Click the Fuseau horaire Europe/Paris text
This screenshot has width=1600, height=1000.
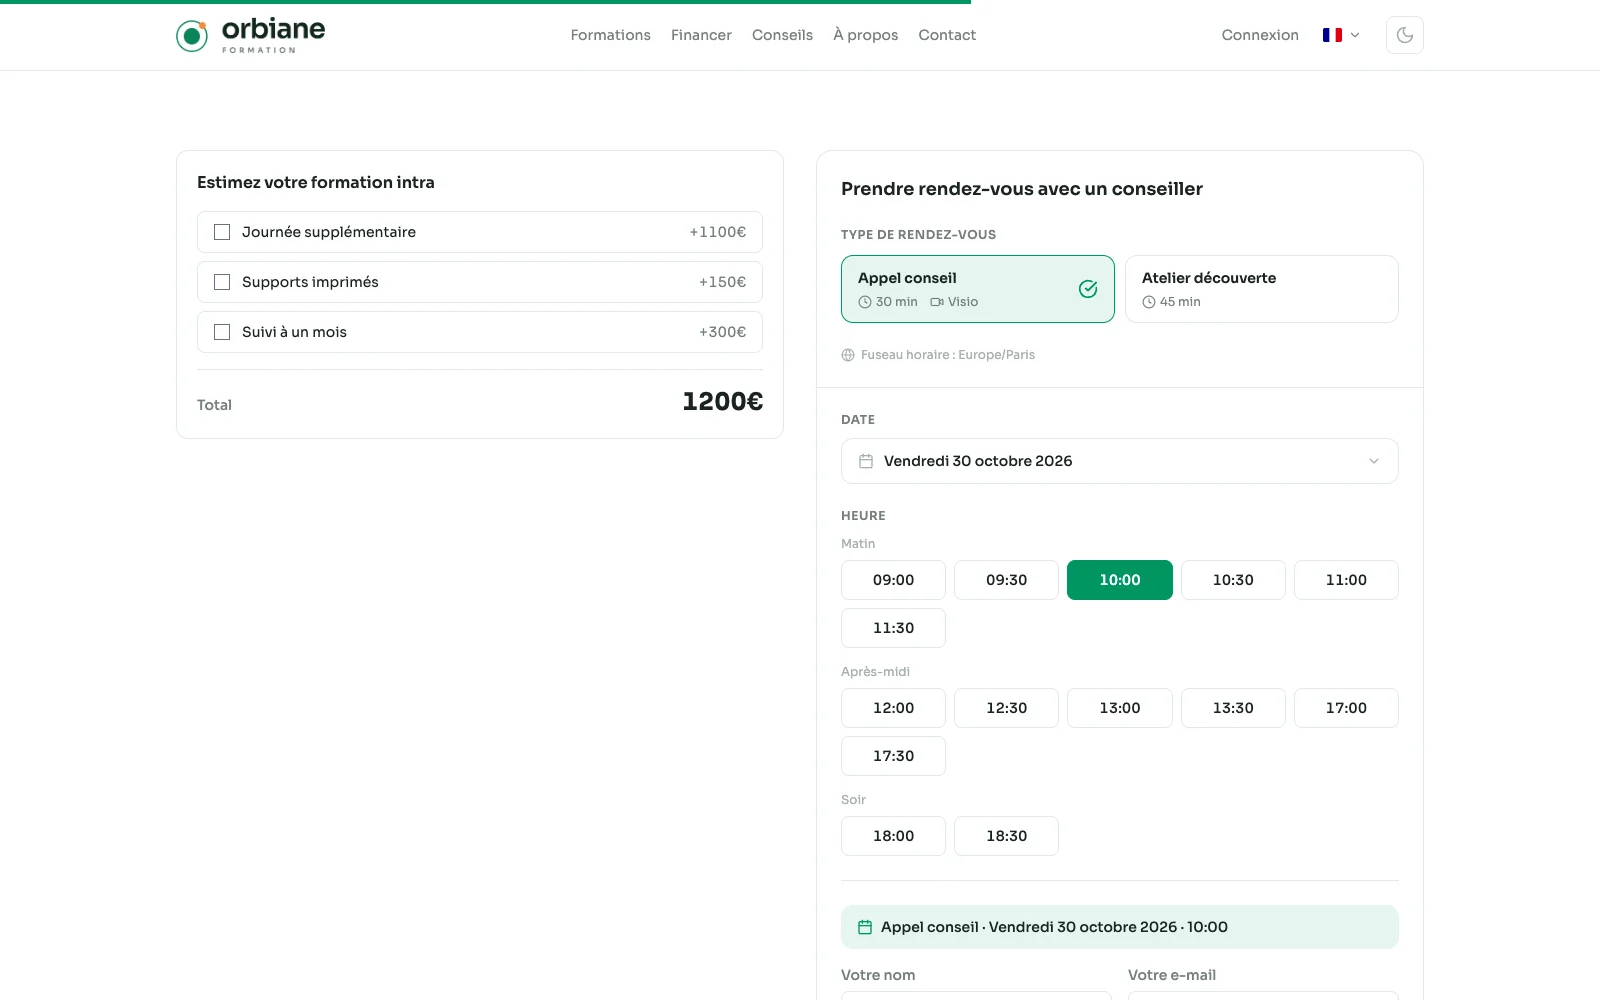point(947,355)
